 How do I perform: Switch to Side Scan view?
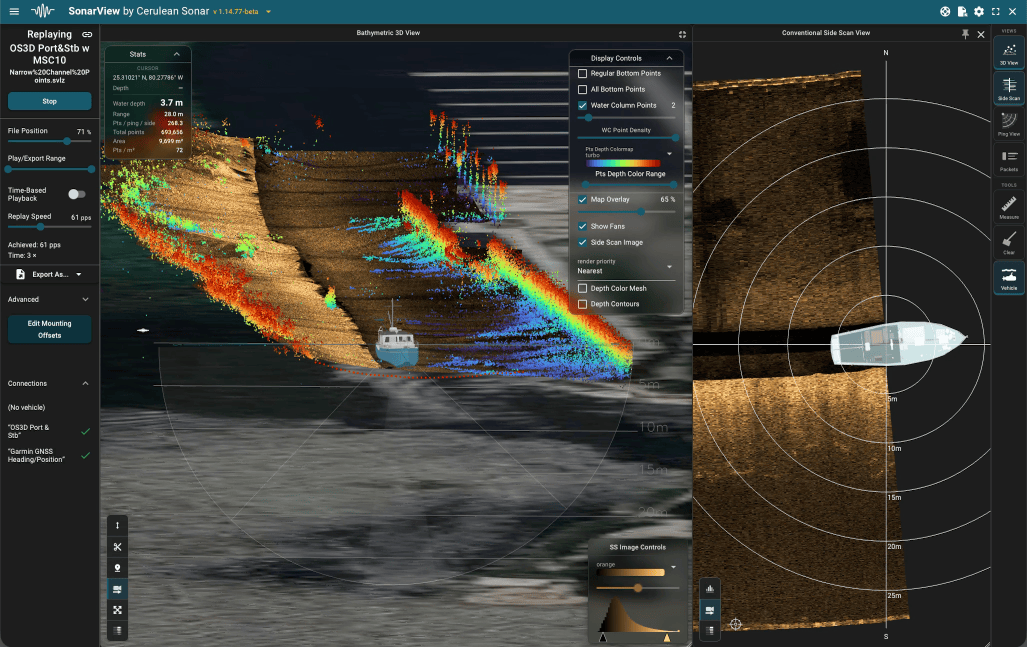(1009, 88)
